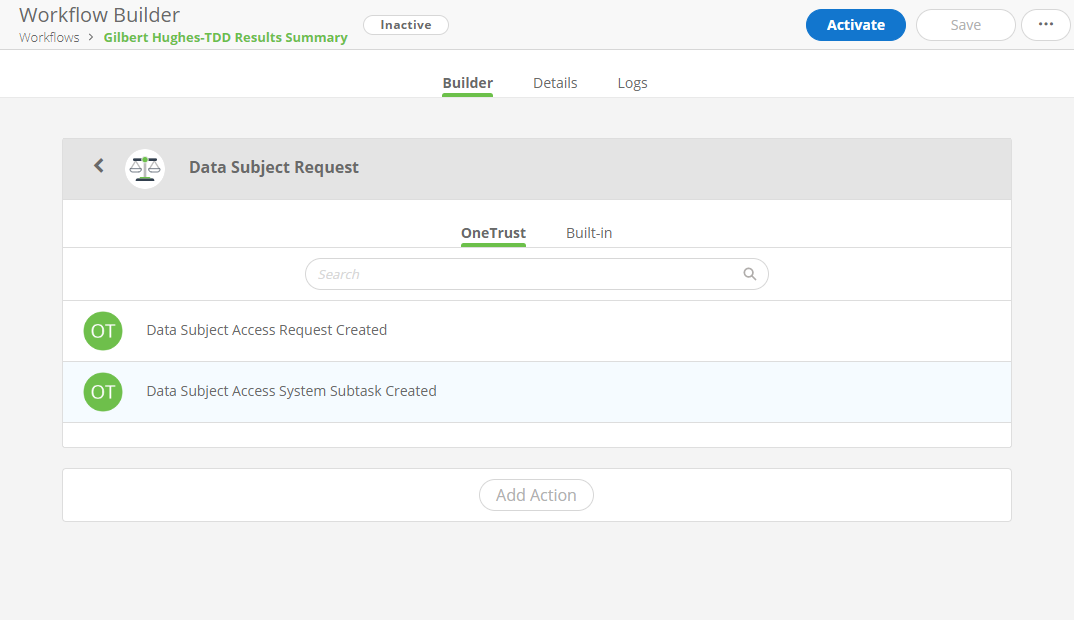The height and width of the screenshot is (620, 1074).
Task: Switch to the Builder tab
Action: pos(467,83)
